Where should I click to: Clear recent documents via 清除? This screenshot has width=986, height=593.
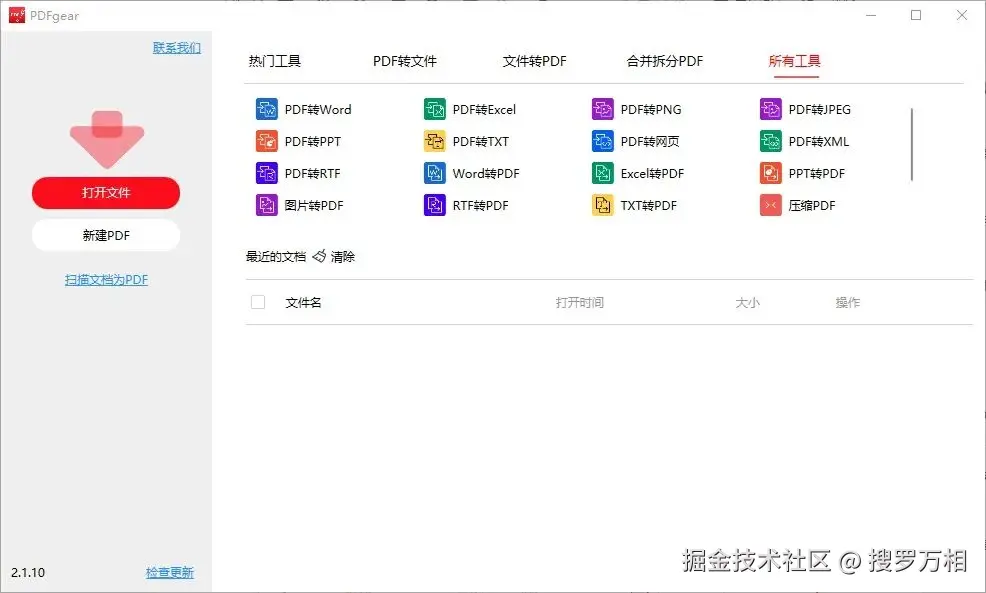pyautogui.click(x=342, y=256)
